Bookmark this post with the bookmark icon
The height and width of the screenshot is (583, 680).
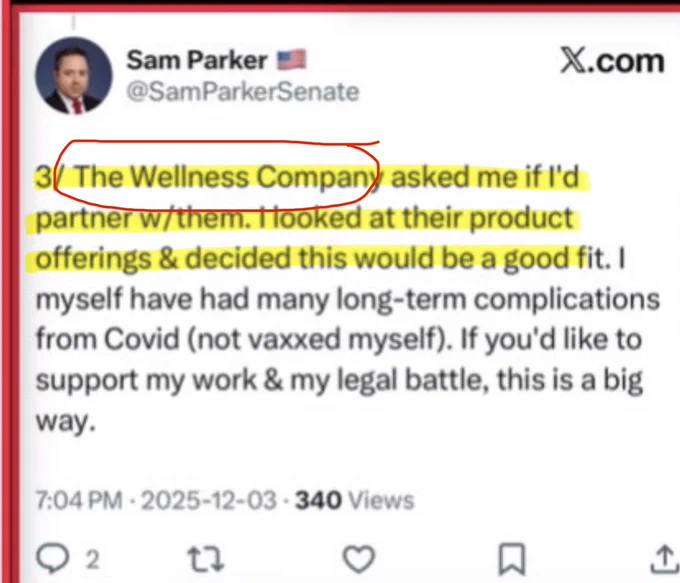click(512, 559)
